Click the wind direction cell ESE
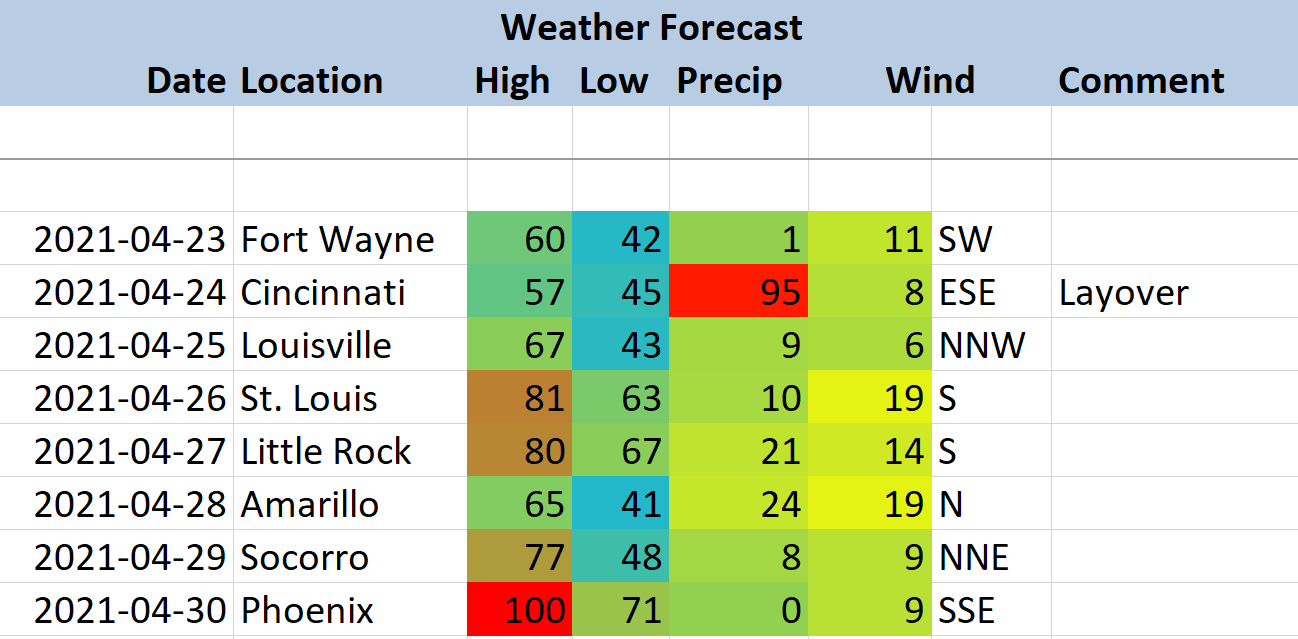This screenshot has height=639, width=1298. coord(991,292)
